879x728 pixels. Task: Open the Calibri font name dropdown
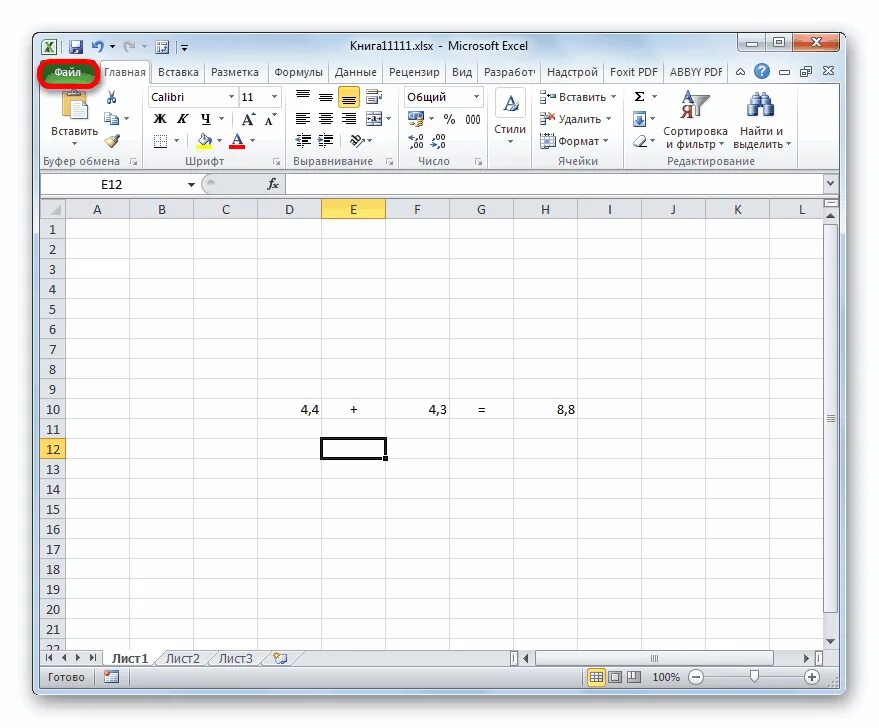point(231,97)
